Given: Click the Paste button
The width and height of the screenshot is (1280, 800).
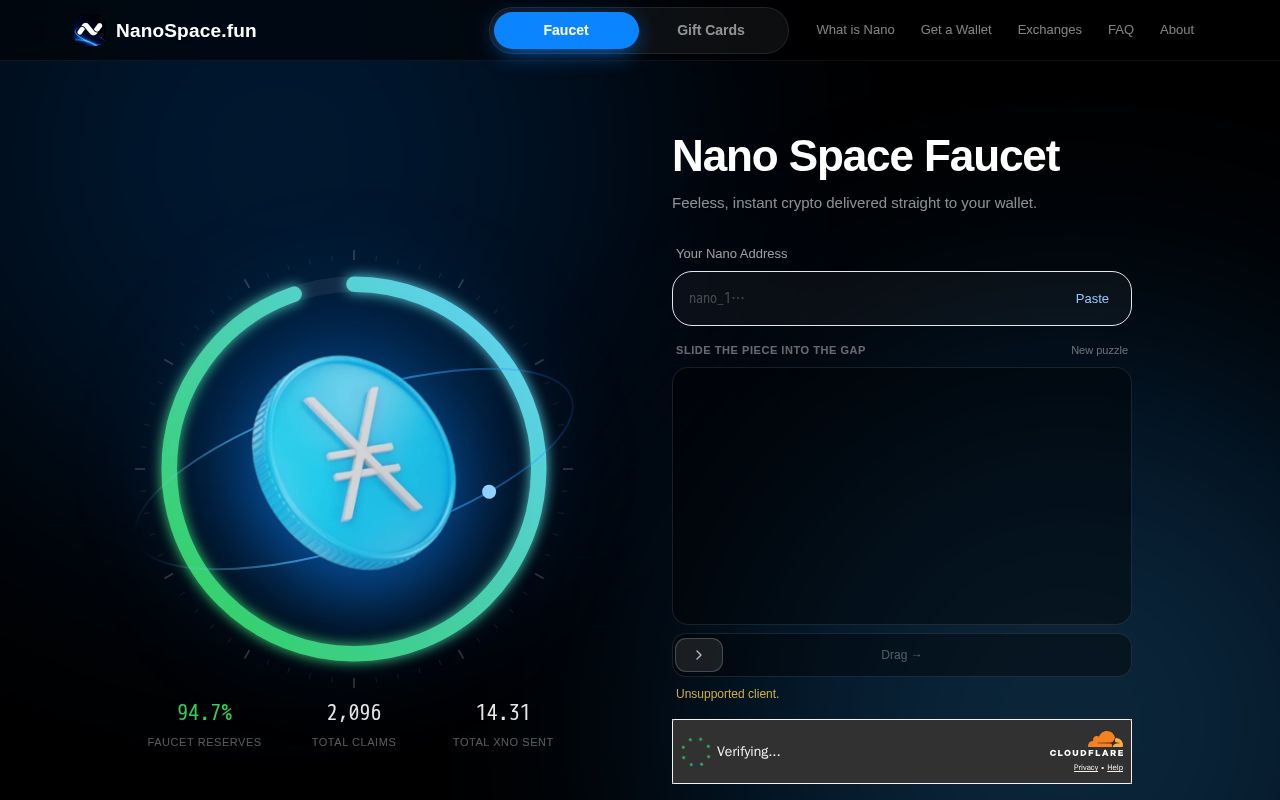Looking at the screenshot, I should point(1092,298).
